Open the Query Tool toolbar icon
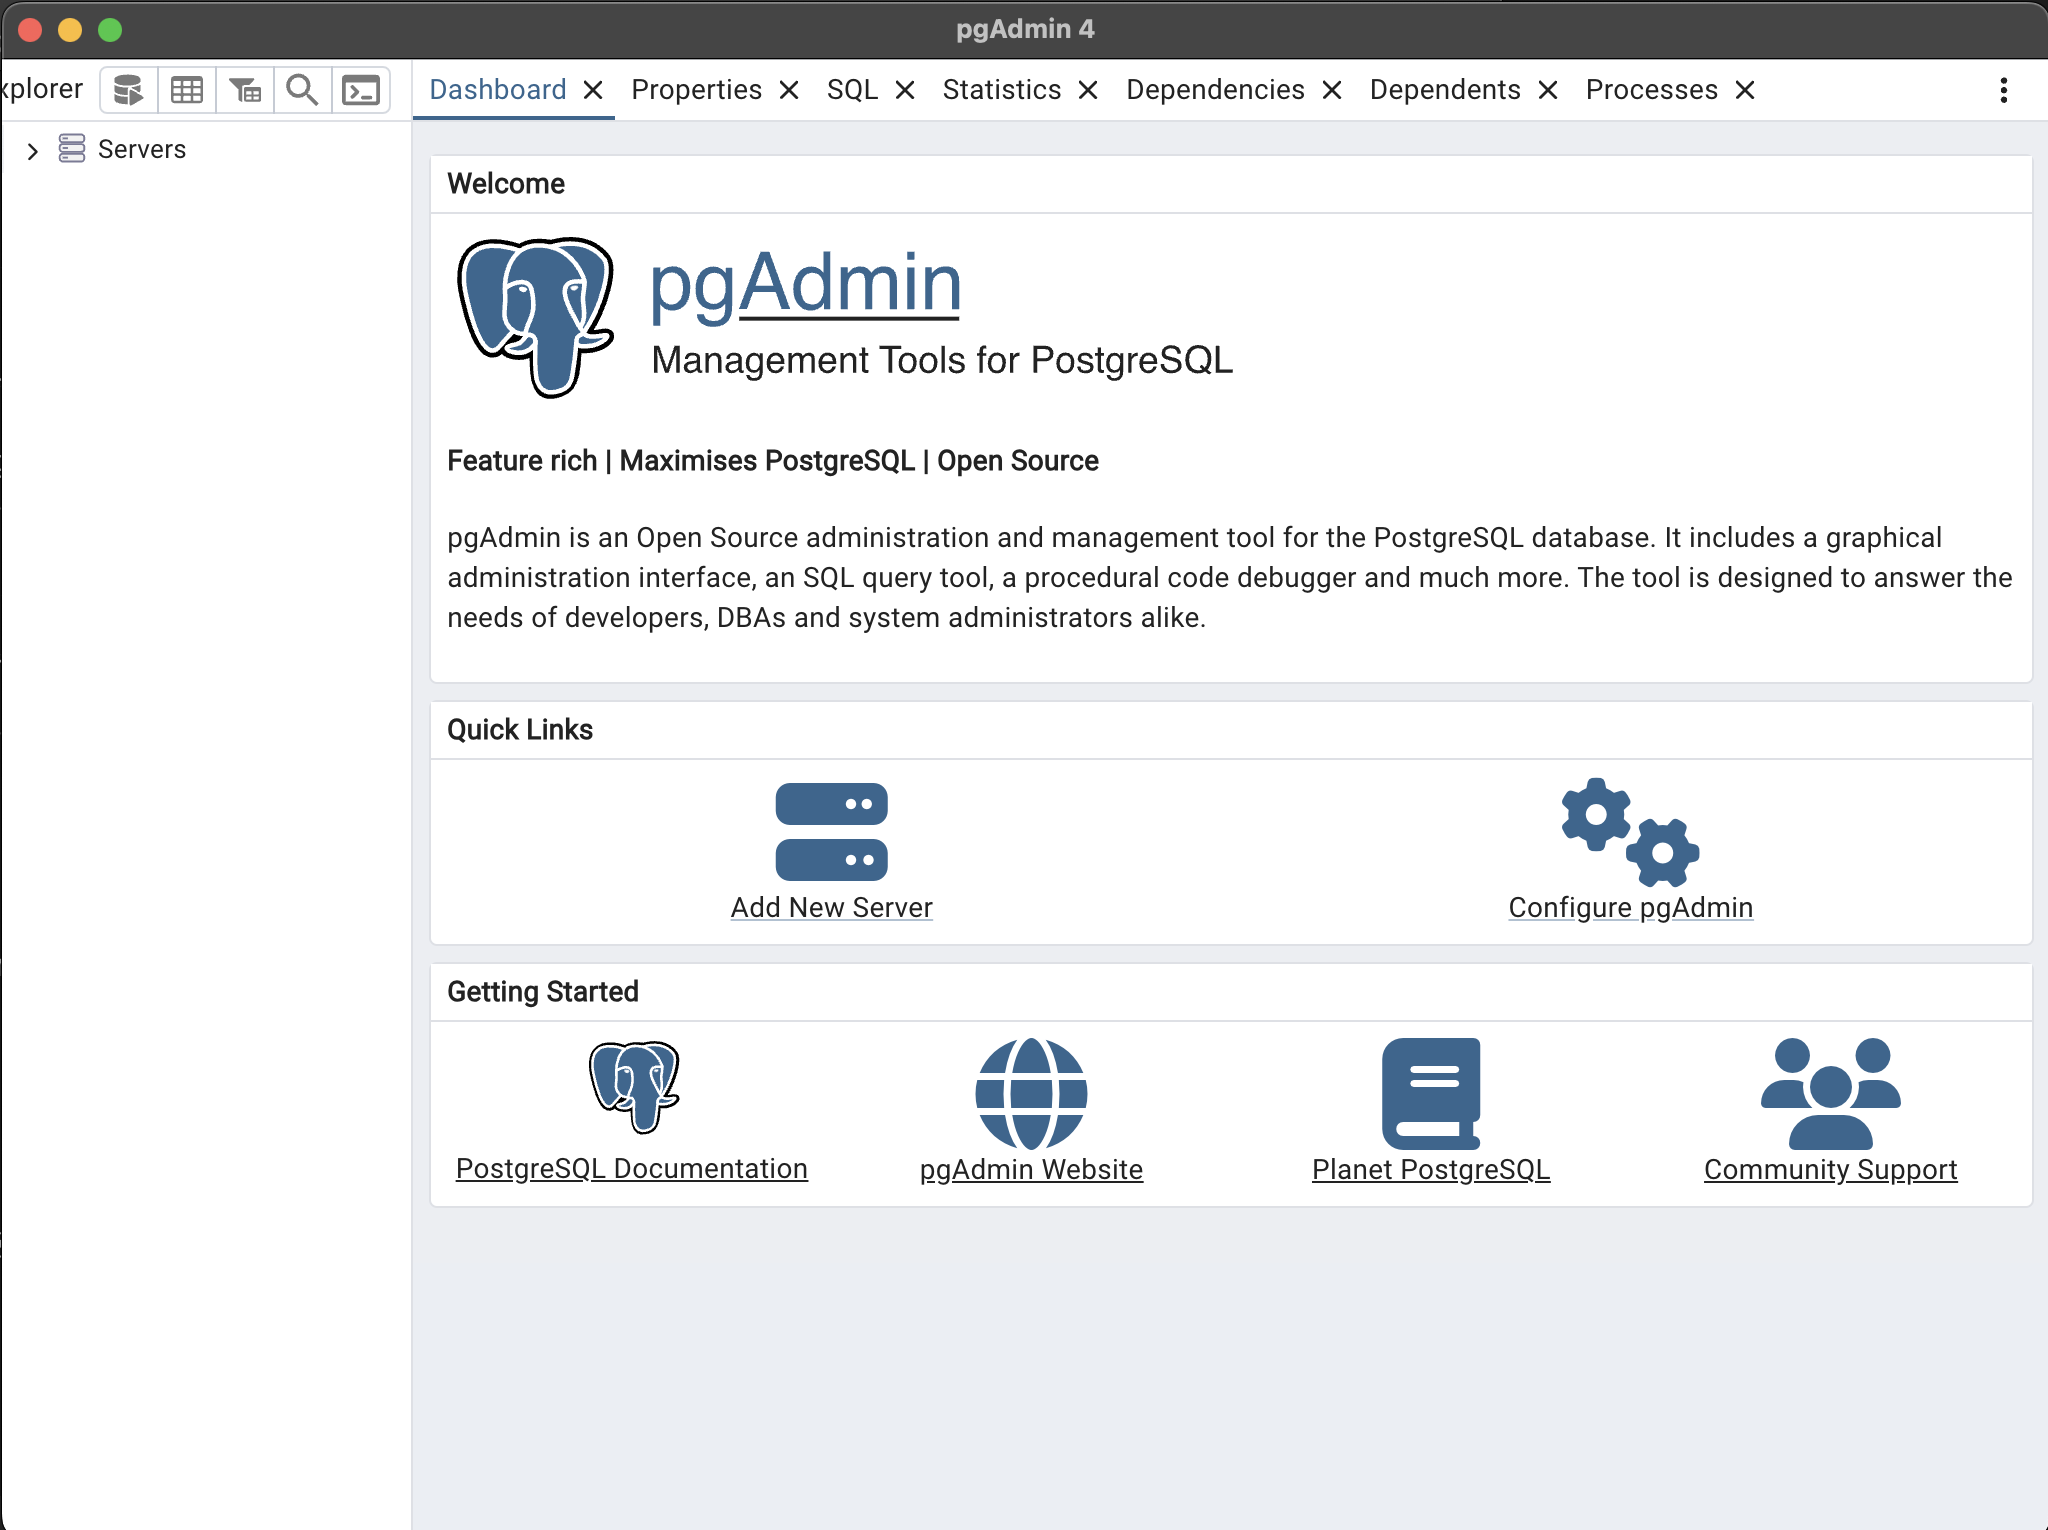Screen dimensions: 2048x1530 [x=128, y=90]
